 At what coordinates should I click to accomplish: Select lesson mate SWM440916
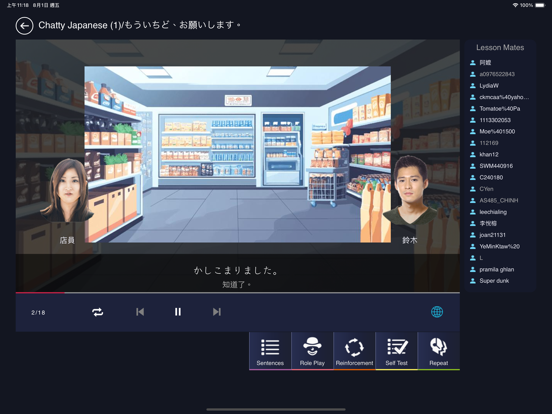(496, 166)
